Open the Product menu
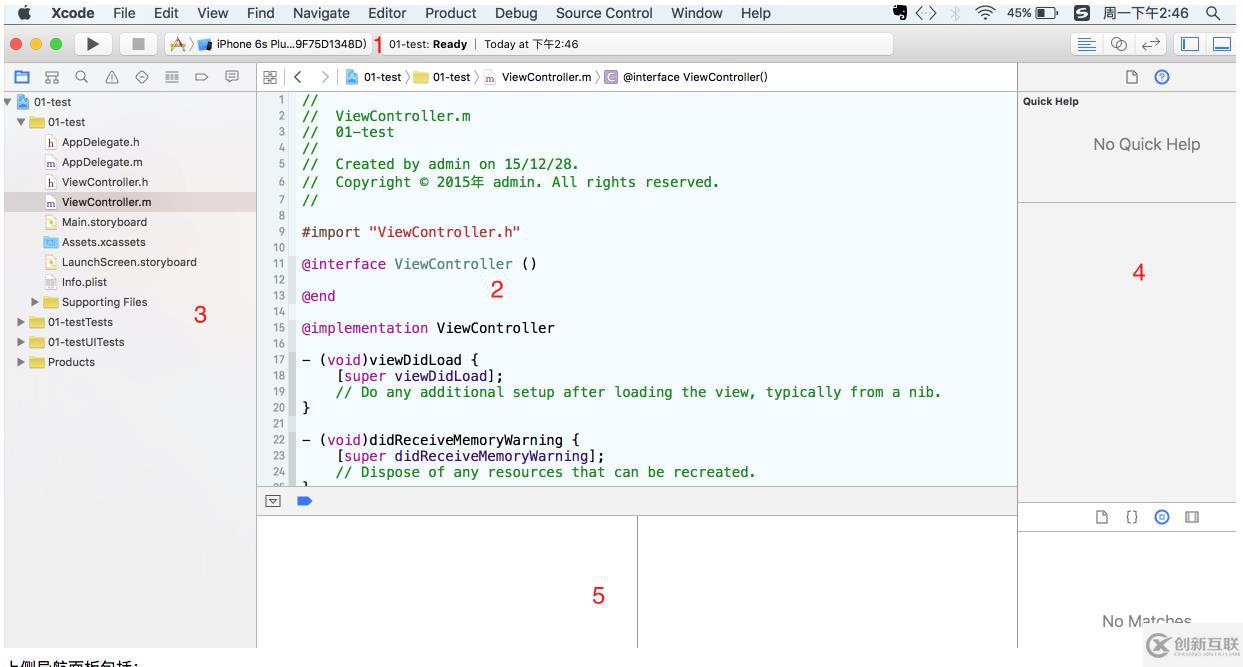Image resolution: width=1243 pixels, height=667 pixels. [x=450, y=13]
